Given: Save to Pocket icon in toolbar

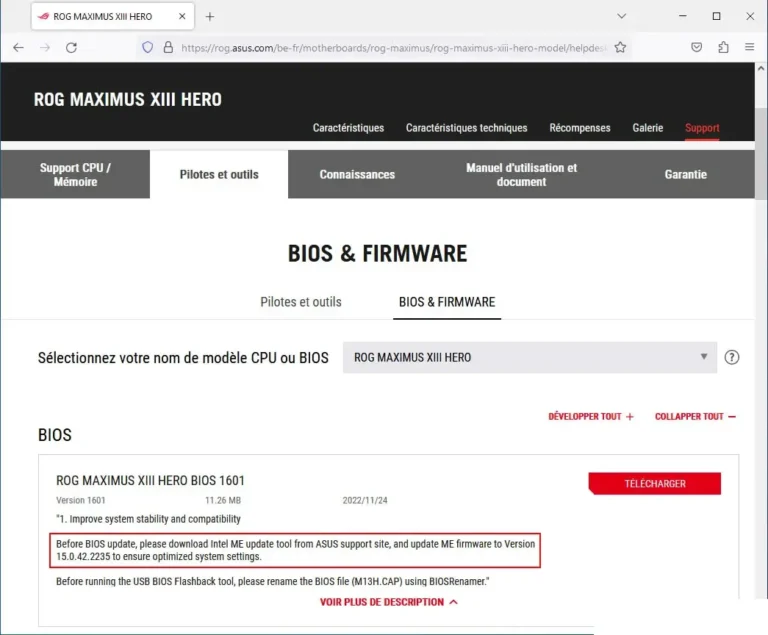Looking at the screenshot, I should [x=696, y=48].
